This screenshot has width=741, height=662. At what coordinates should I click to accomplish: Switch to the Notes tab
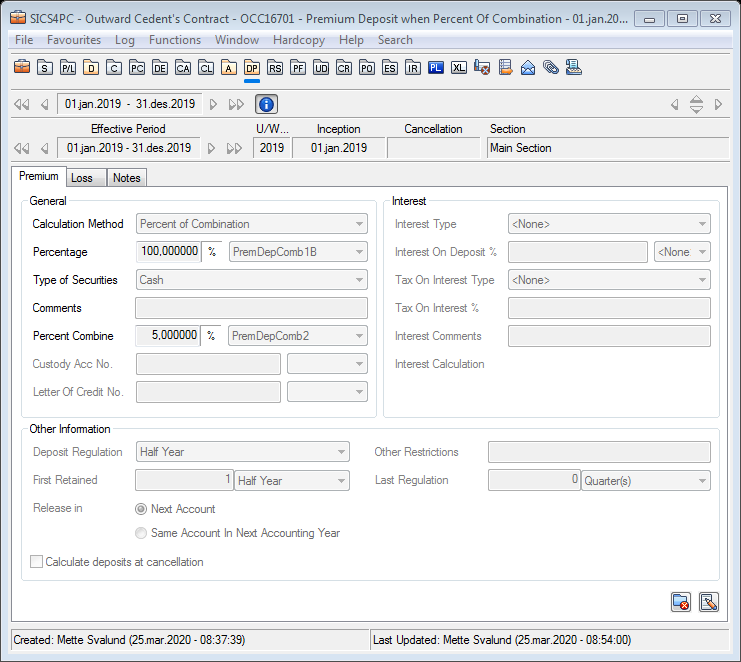(126, 178)
